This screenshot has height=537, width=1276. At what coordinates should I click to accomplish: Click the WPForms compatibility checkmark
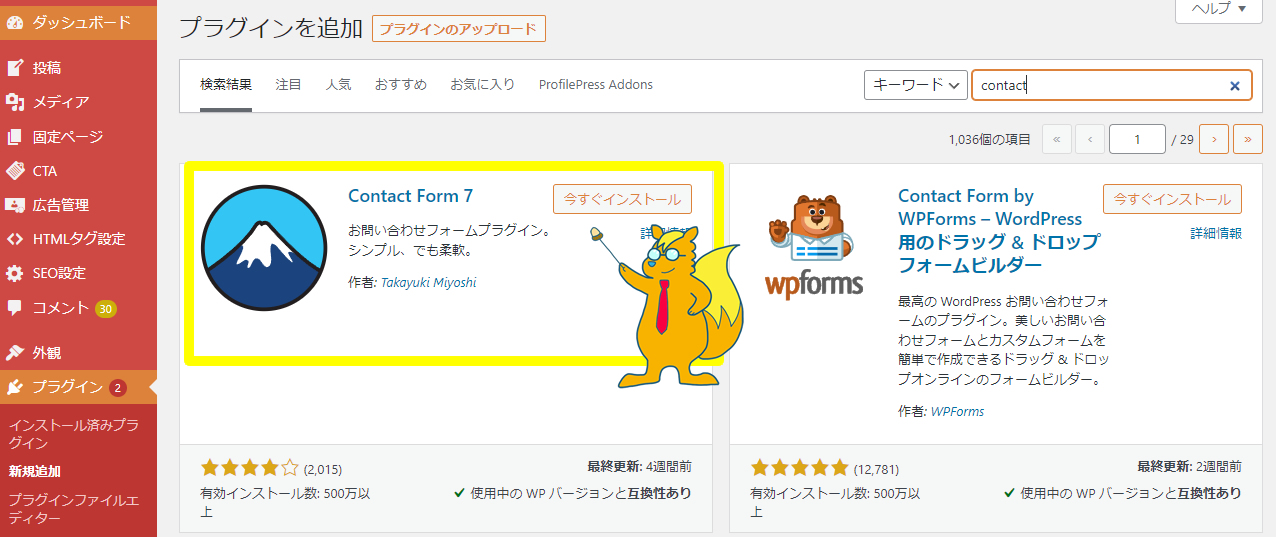(1009, 493)
